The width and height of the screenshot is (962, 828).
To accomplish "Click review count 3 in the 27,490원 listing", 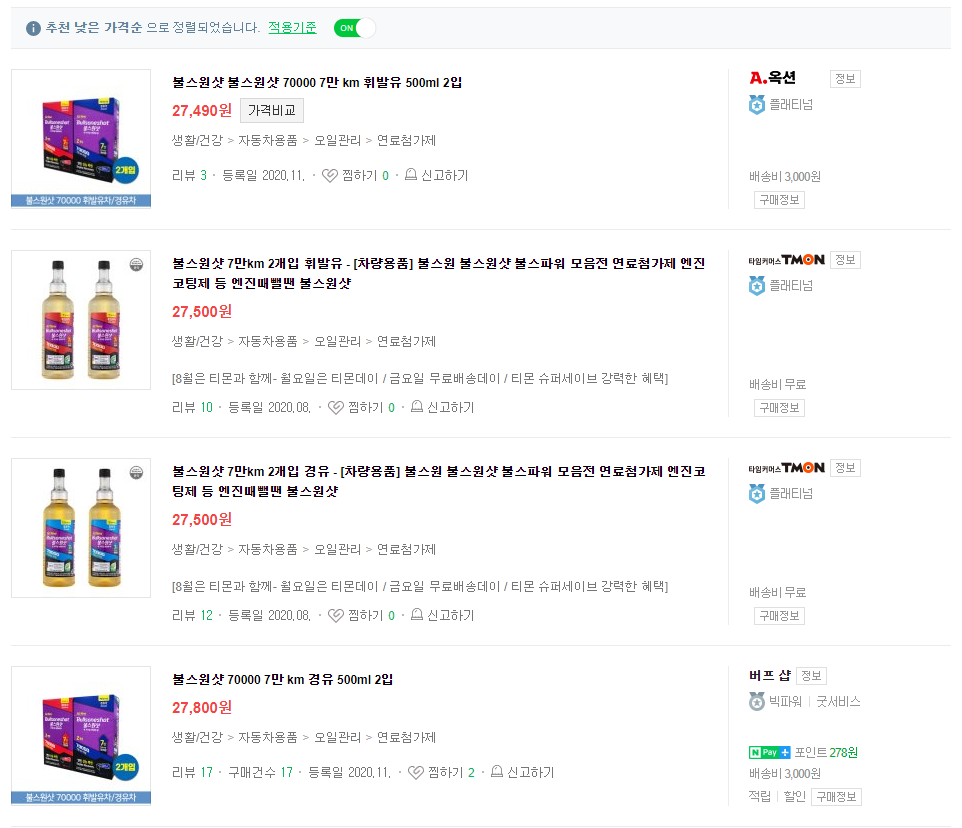I will click(204, 175).
